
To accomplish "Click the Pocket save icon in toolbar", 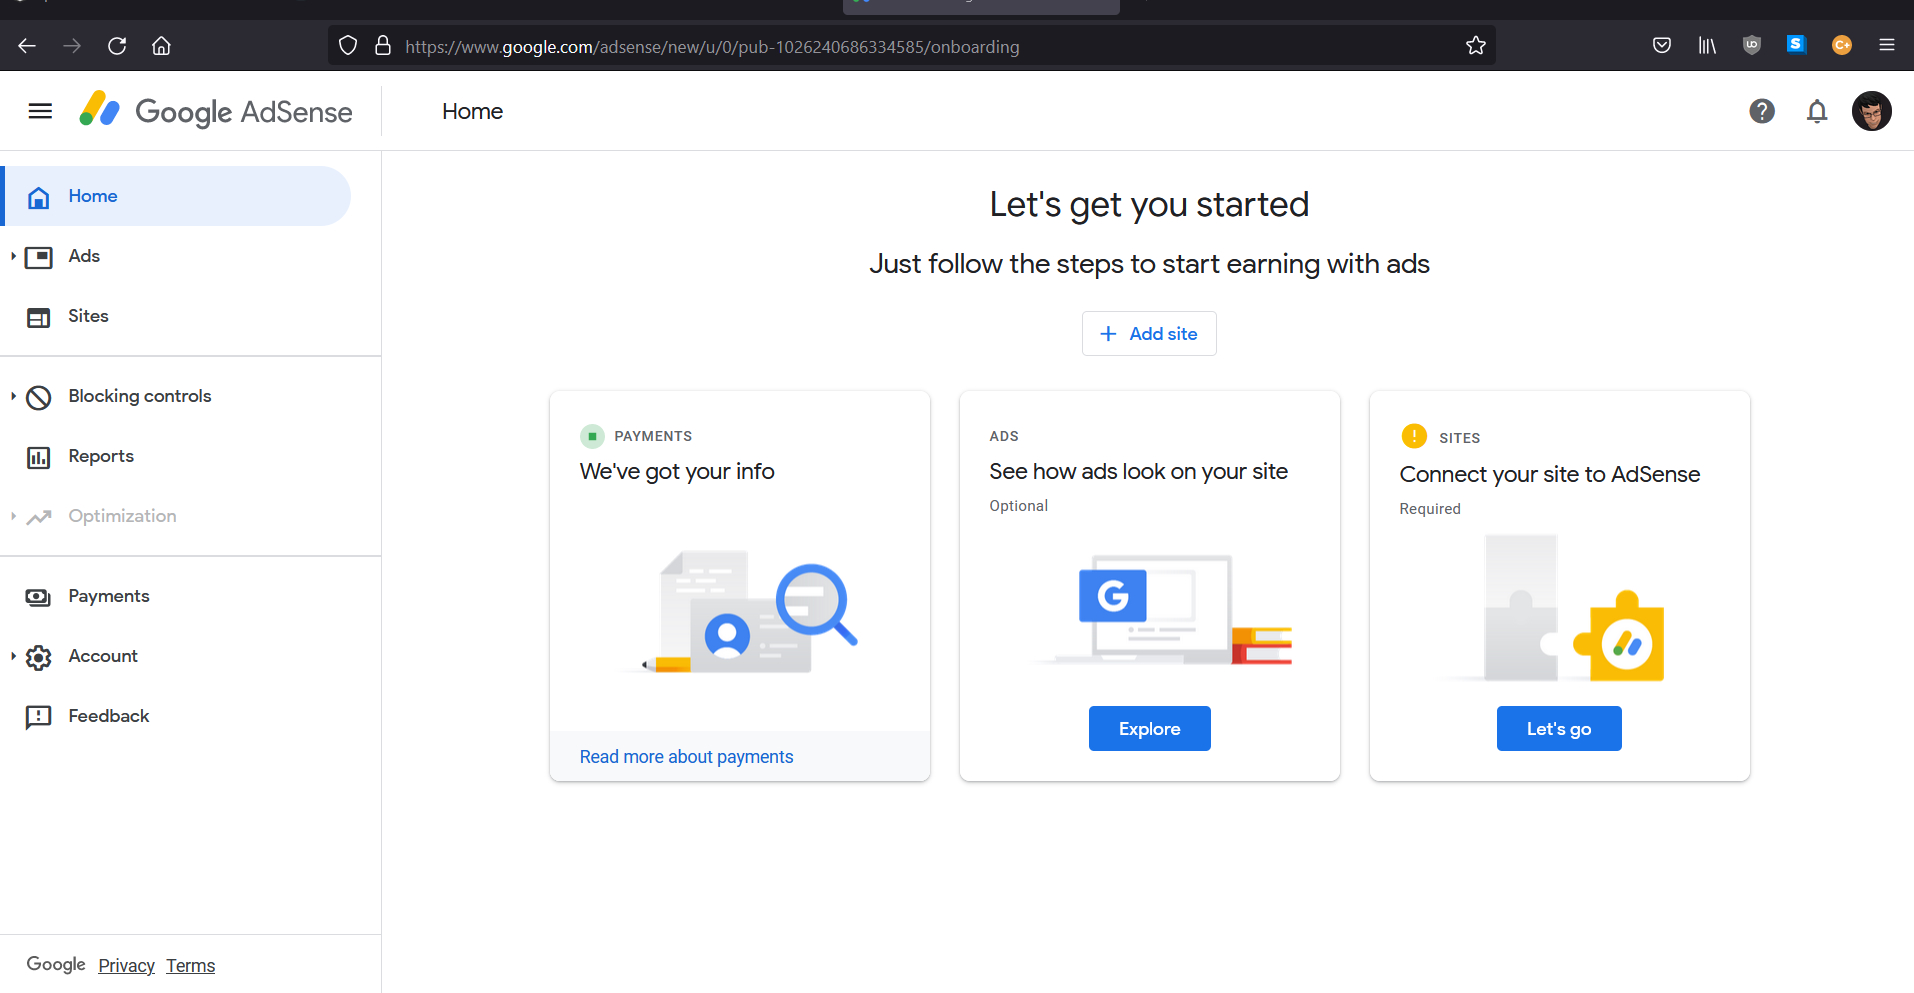I will coord(1662,45).
